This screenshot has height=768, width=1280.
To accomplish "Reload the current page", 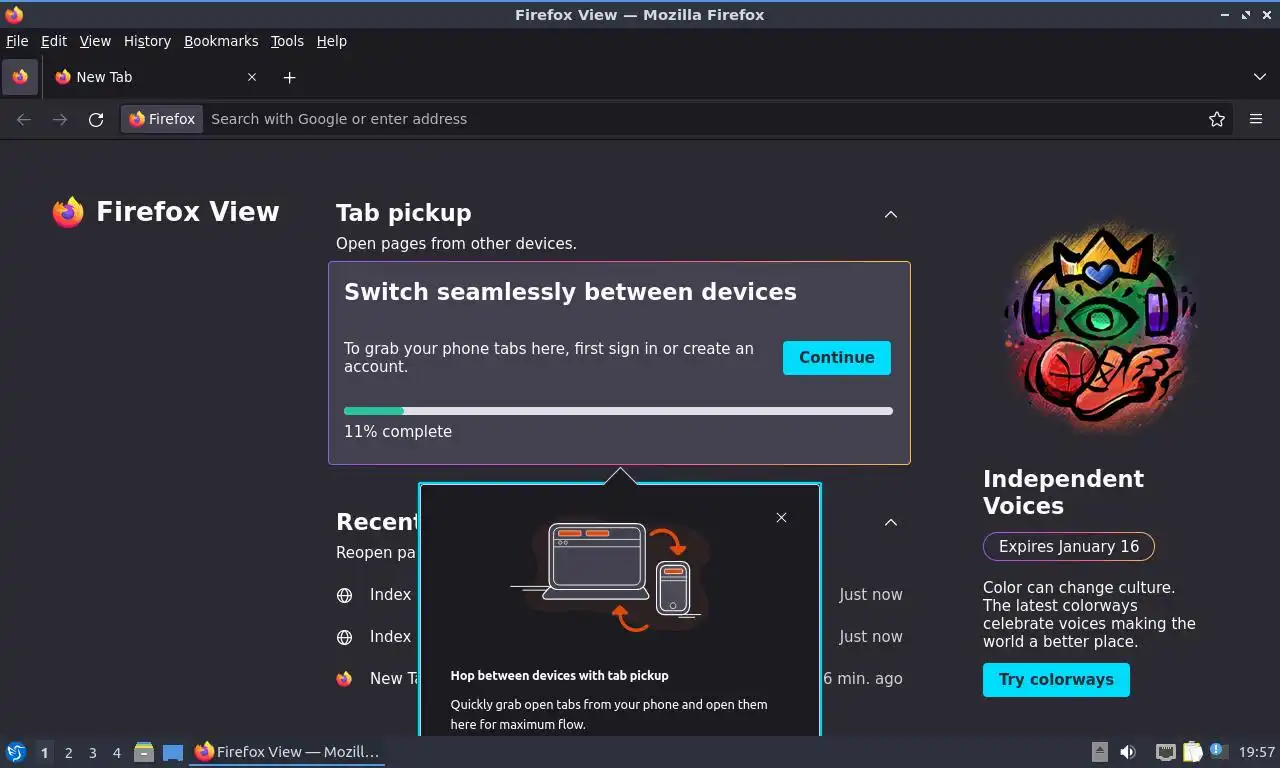I will click(x=96, y=119).
